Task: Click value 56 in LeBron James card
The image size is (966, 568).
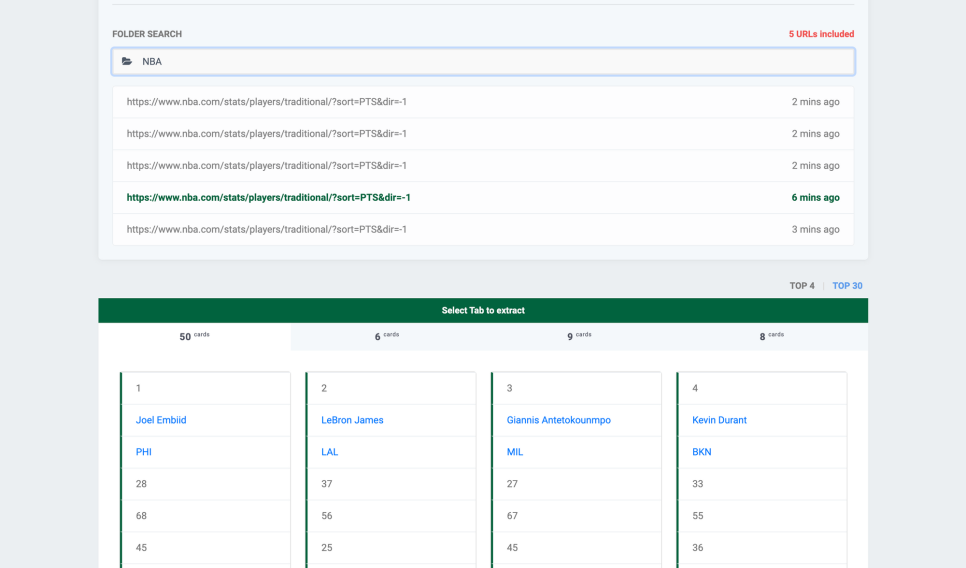Action: point(327,516)
